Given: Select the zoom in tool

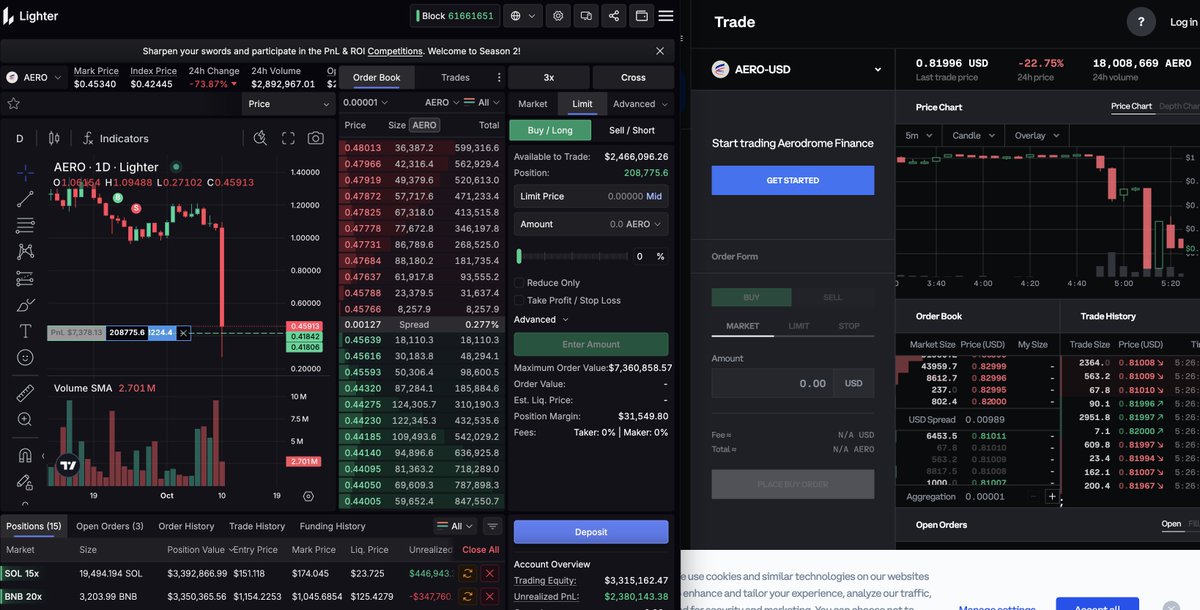Looking at the screenshot, I should 25,420.
